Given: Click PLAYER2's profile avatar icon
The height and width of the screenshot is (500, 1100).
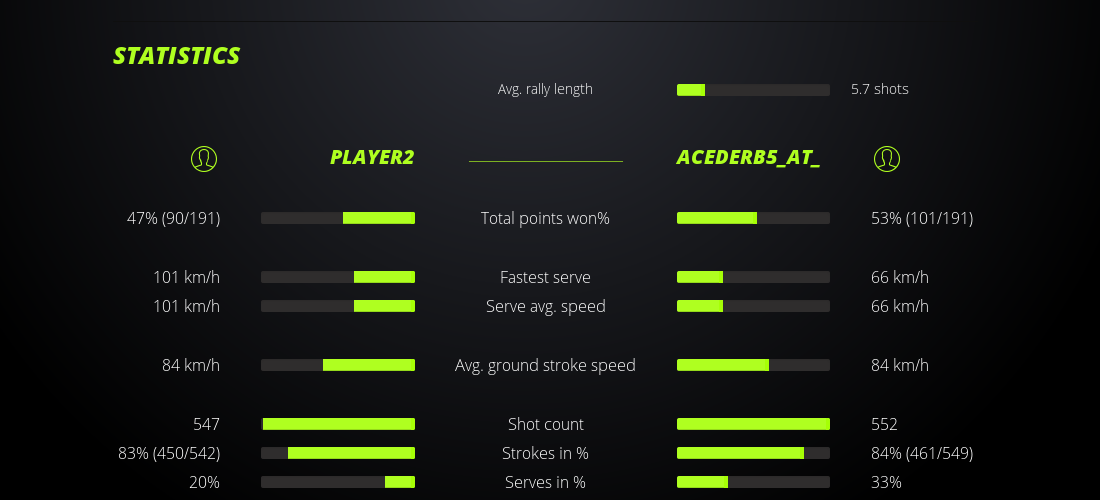Looking at the screenshot, I should 203,158.
